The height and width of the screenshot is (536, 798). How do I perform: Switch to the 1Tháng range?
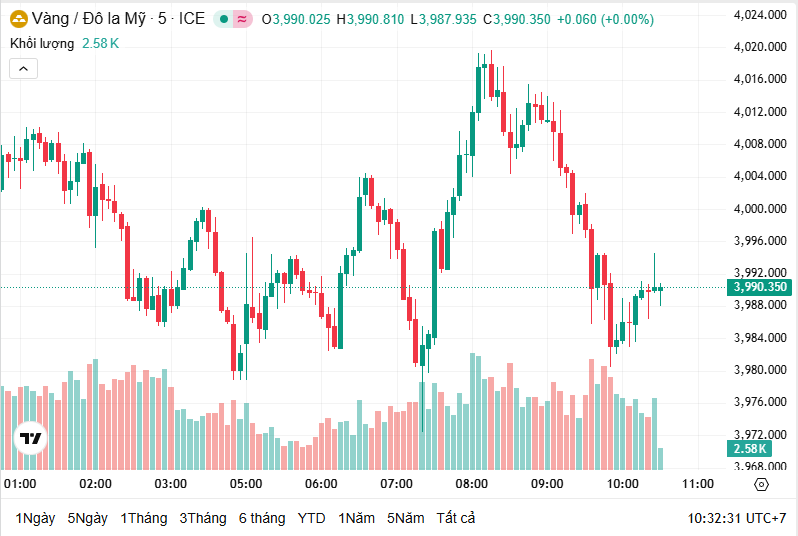coord(143,518)
